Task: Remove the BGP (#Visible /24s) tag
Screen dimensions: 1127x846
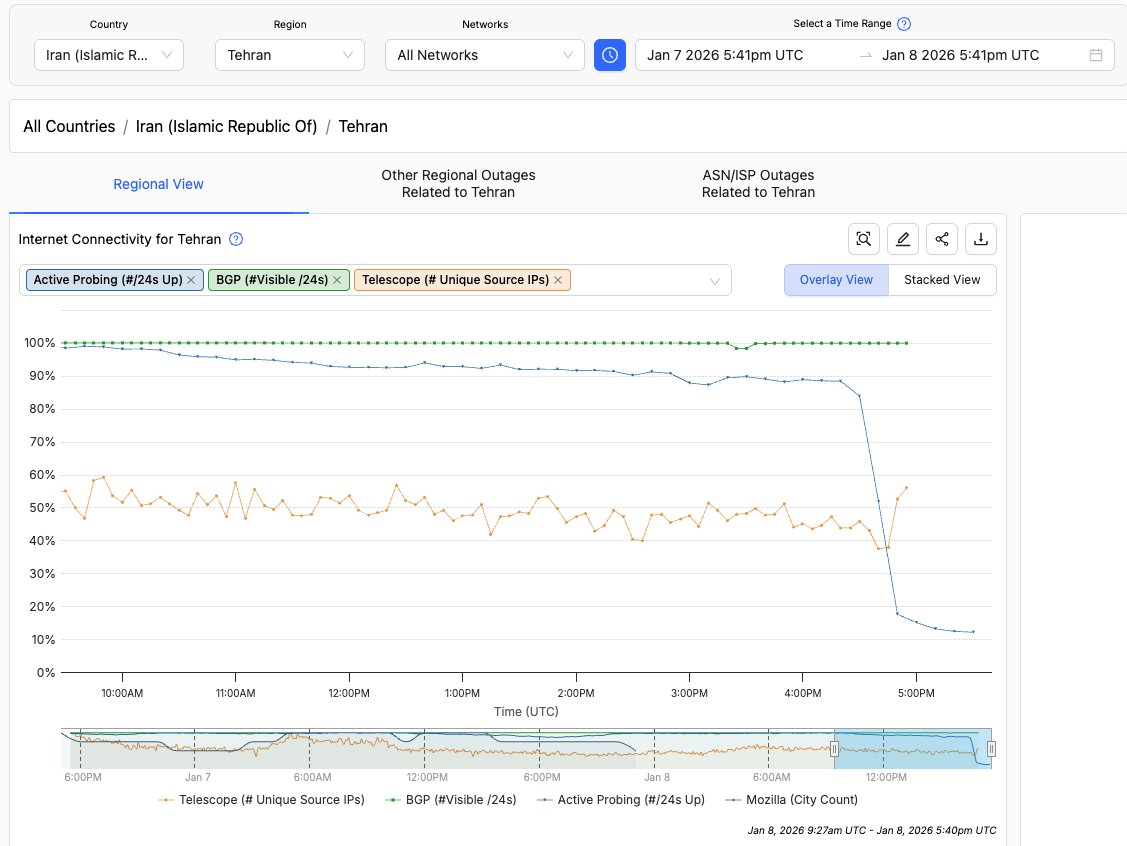Action: [x=337, y=280]
